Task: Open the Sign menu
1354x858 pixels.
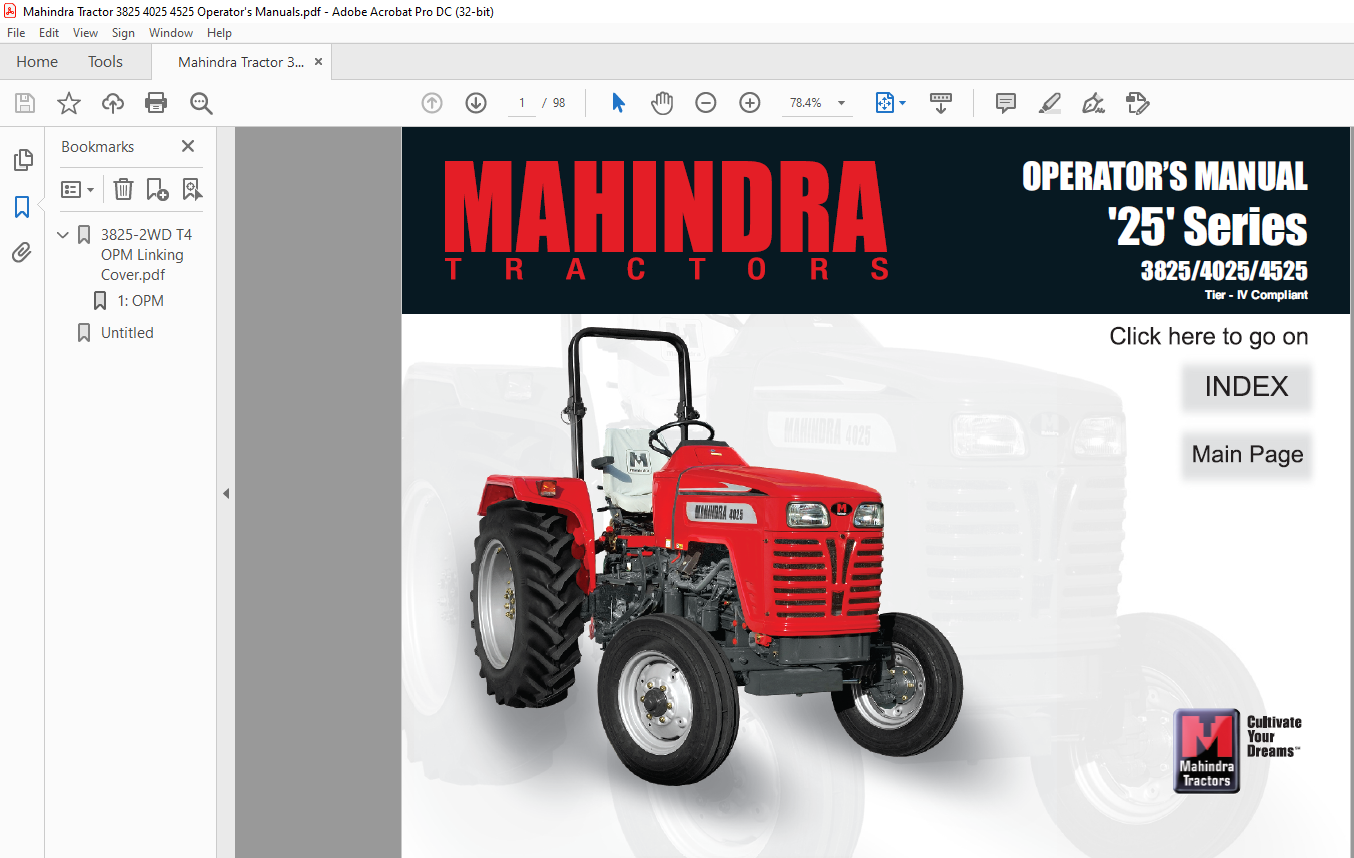Action: coord(123,33)
